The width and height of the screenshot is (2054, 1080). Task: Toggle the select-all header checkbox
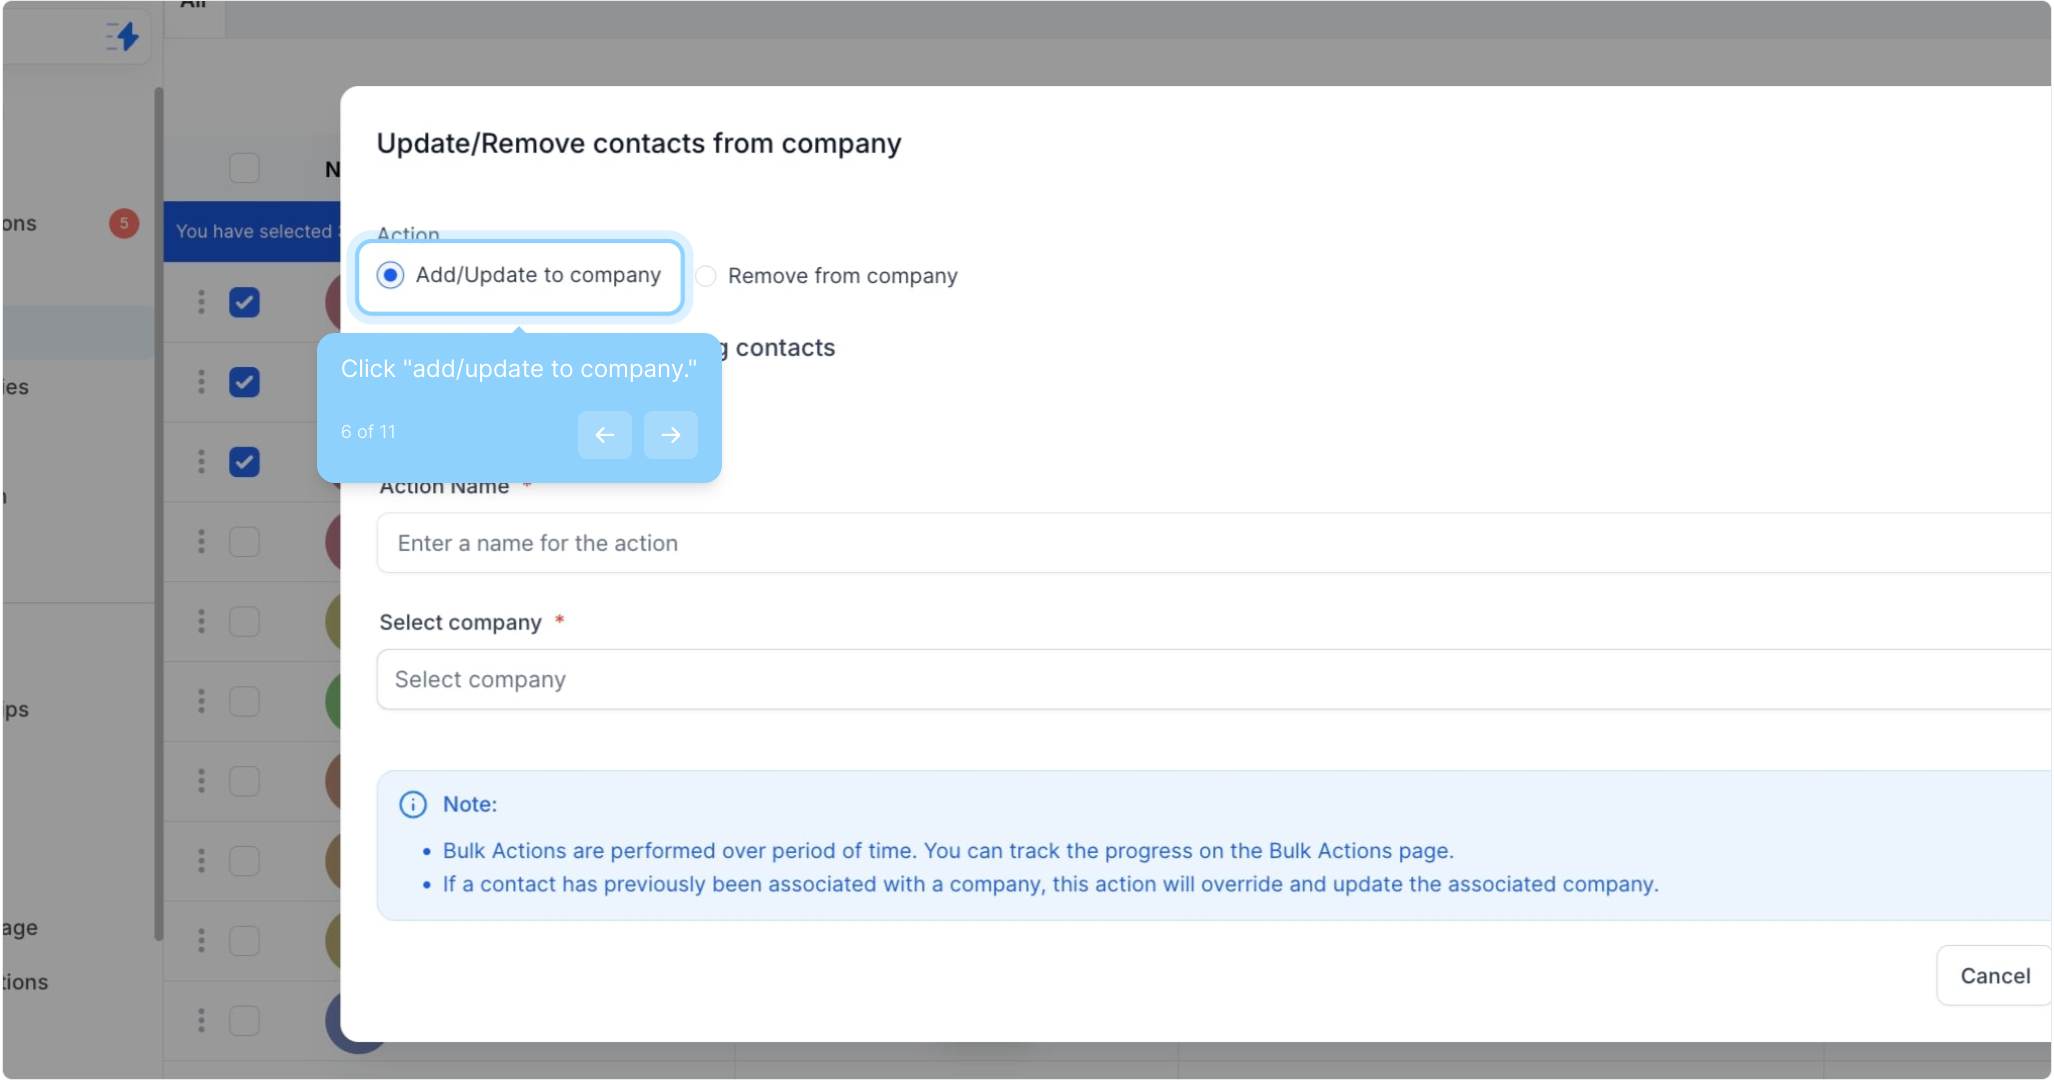[x=244, y=168]
